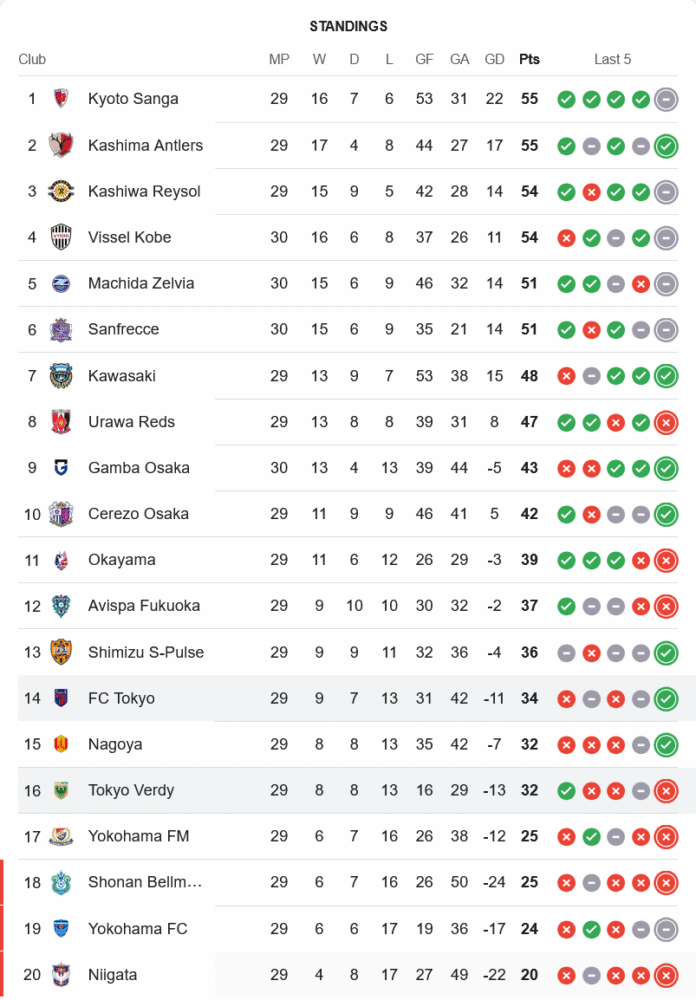The image size is (696, 1000).
Task: Click Kashima Antlers' latest win result icon
Action: 666,146
